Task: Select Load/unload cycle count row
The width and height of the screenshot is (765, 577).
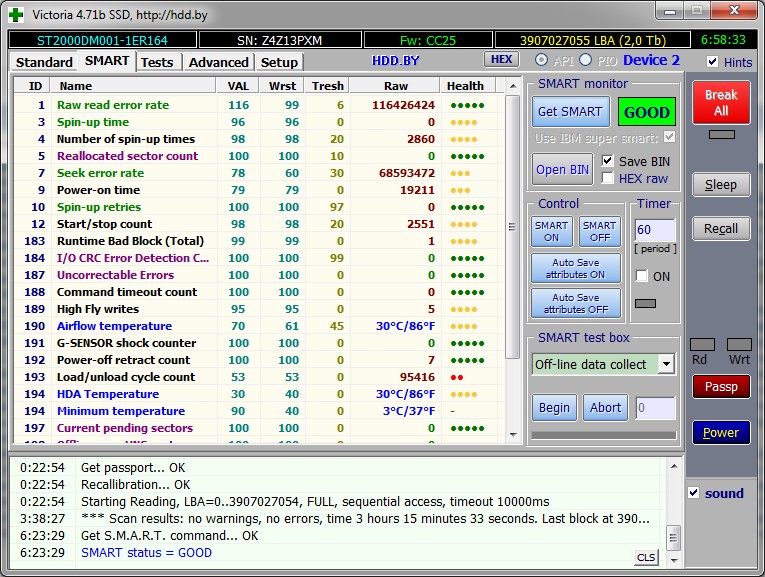Action: click(x=259, y=377)
